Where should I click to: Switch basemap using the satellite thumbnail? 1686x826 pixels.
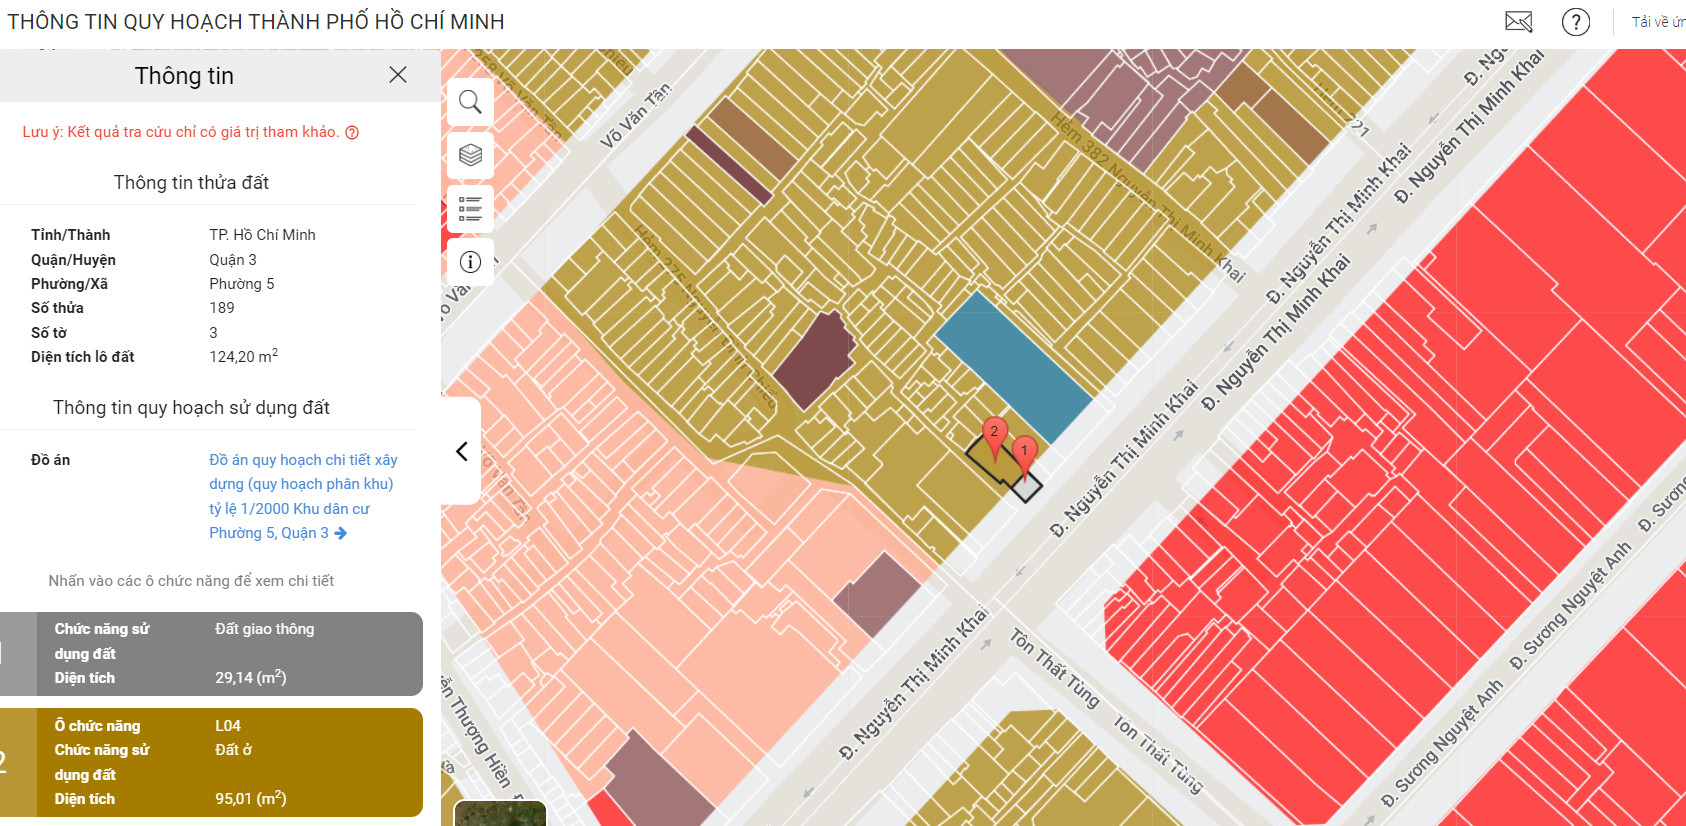(x=500, y=813)
